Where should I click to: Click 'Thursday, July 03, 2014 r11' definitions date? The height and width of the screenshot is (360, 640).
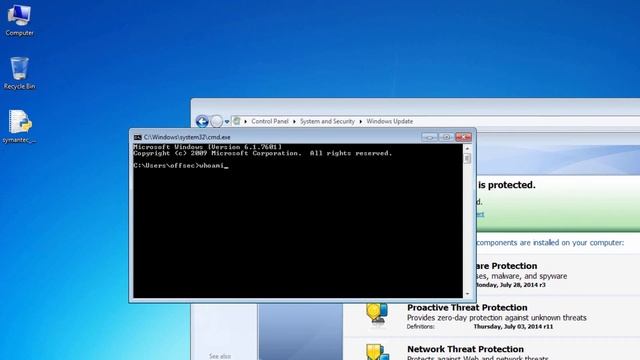click(x=513, y=327)
